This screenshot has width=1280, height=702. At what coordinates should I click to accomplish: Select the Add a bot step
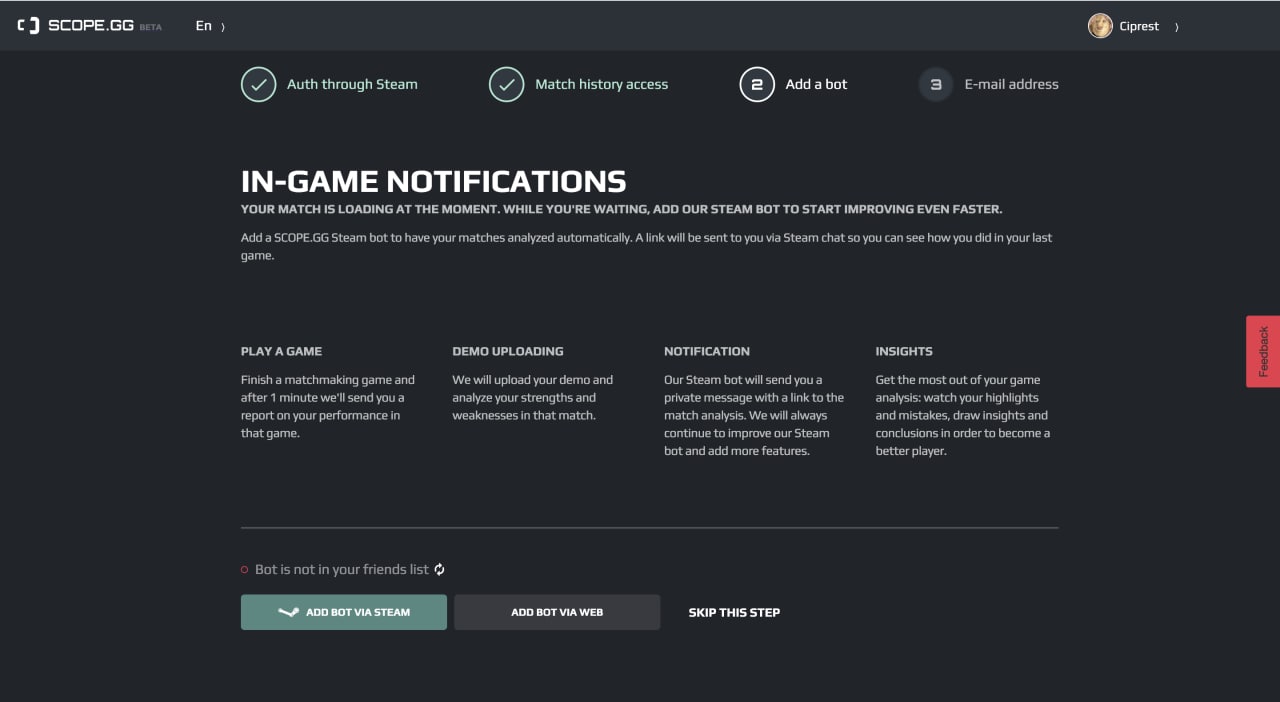(x=816, y=85)
